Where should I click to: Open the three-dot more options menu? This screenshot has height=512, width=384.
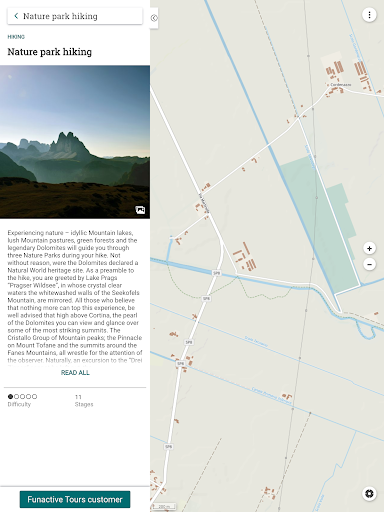(369, 15)
